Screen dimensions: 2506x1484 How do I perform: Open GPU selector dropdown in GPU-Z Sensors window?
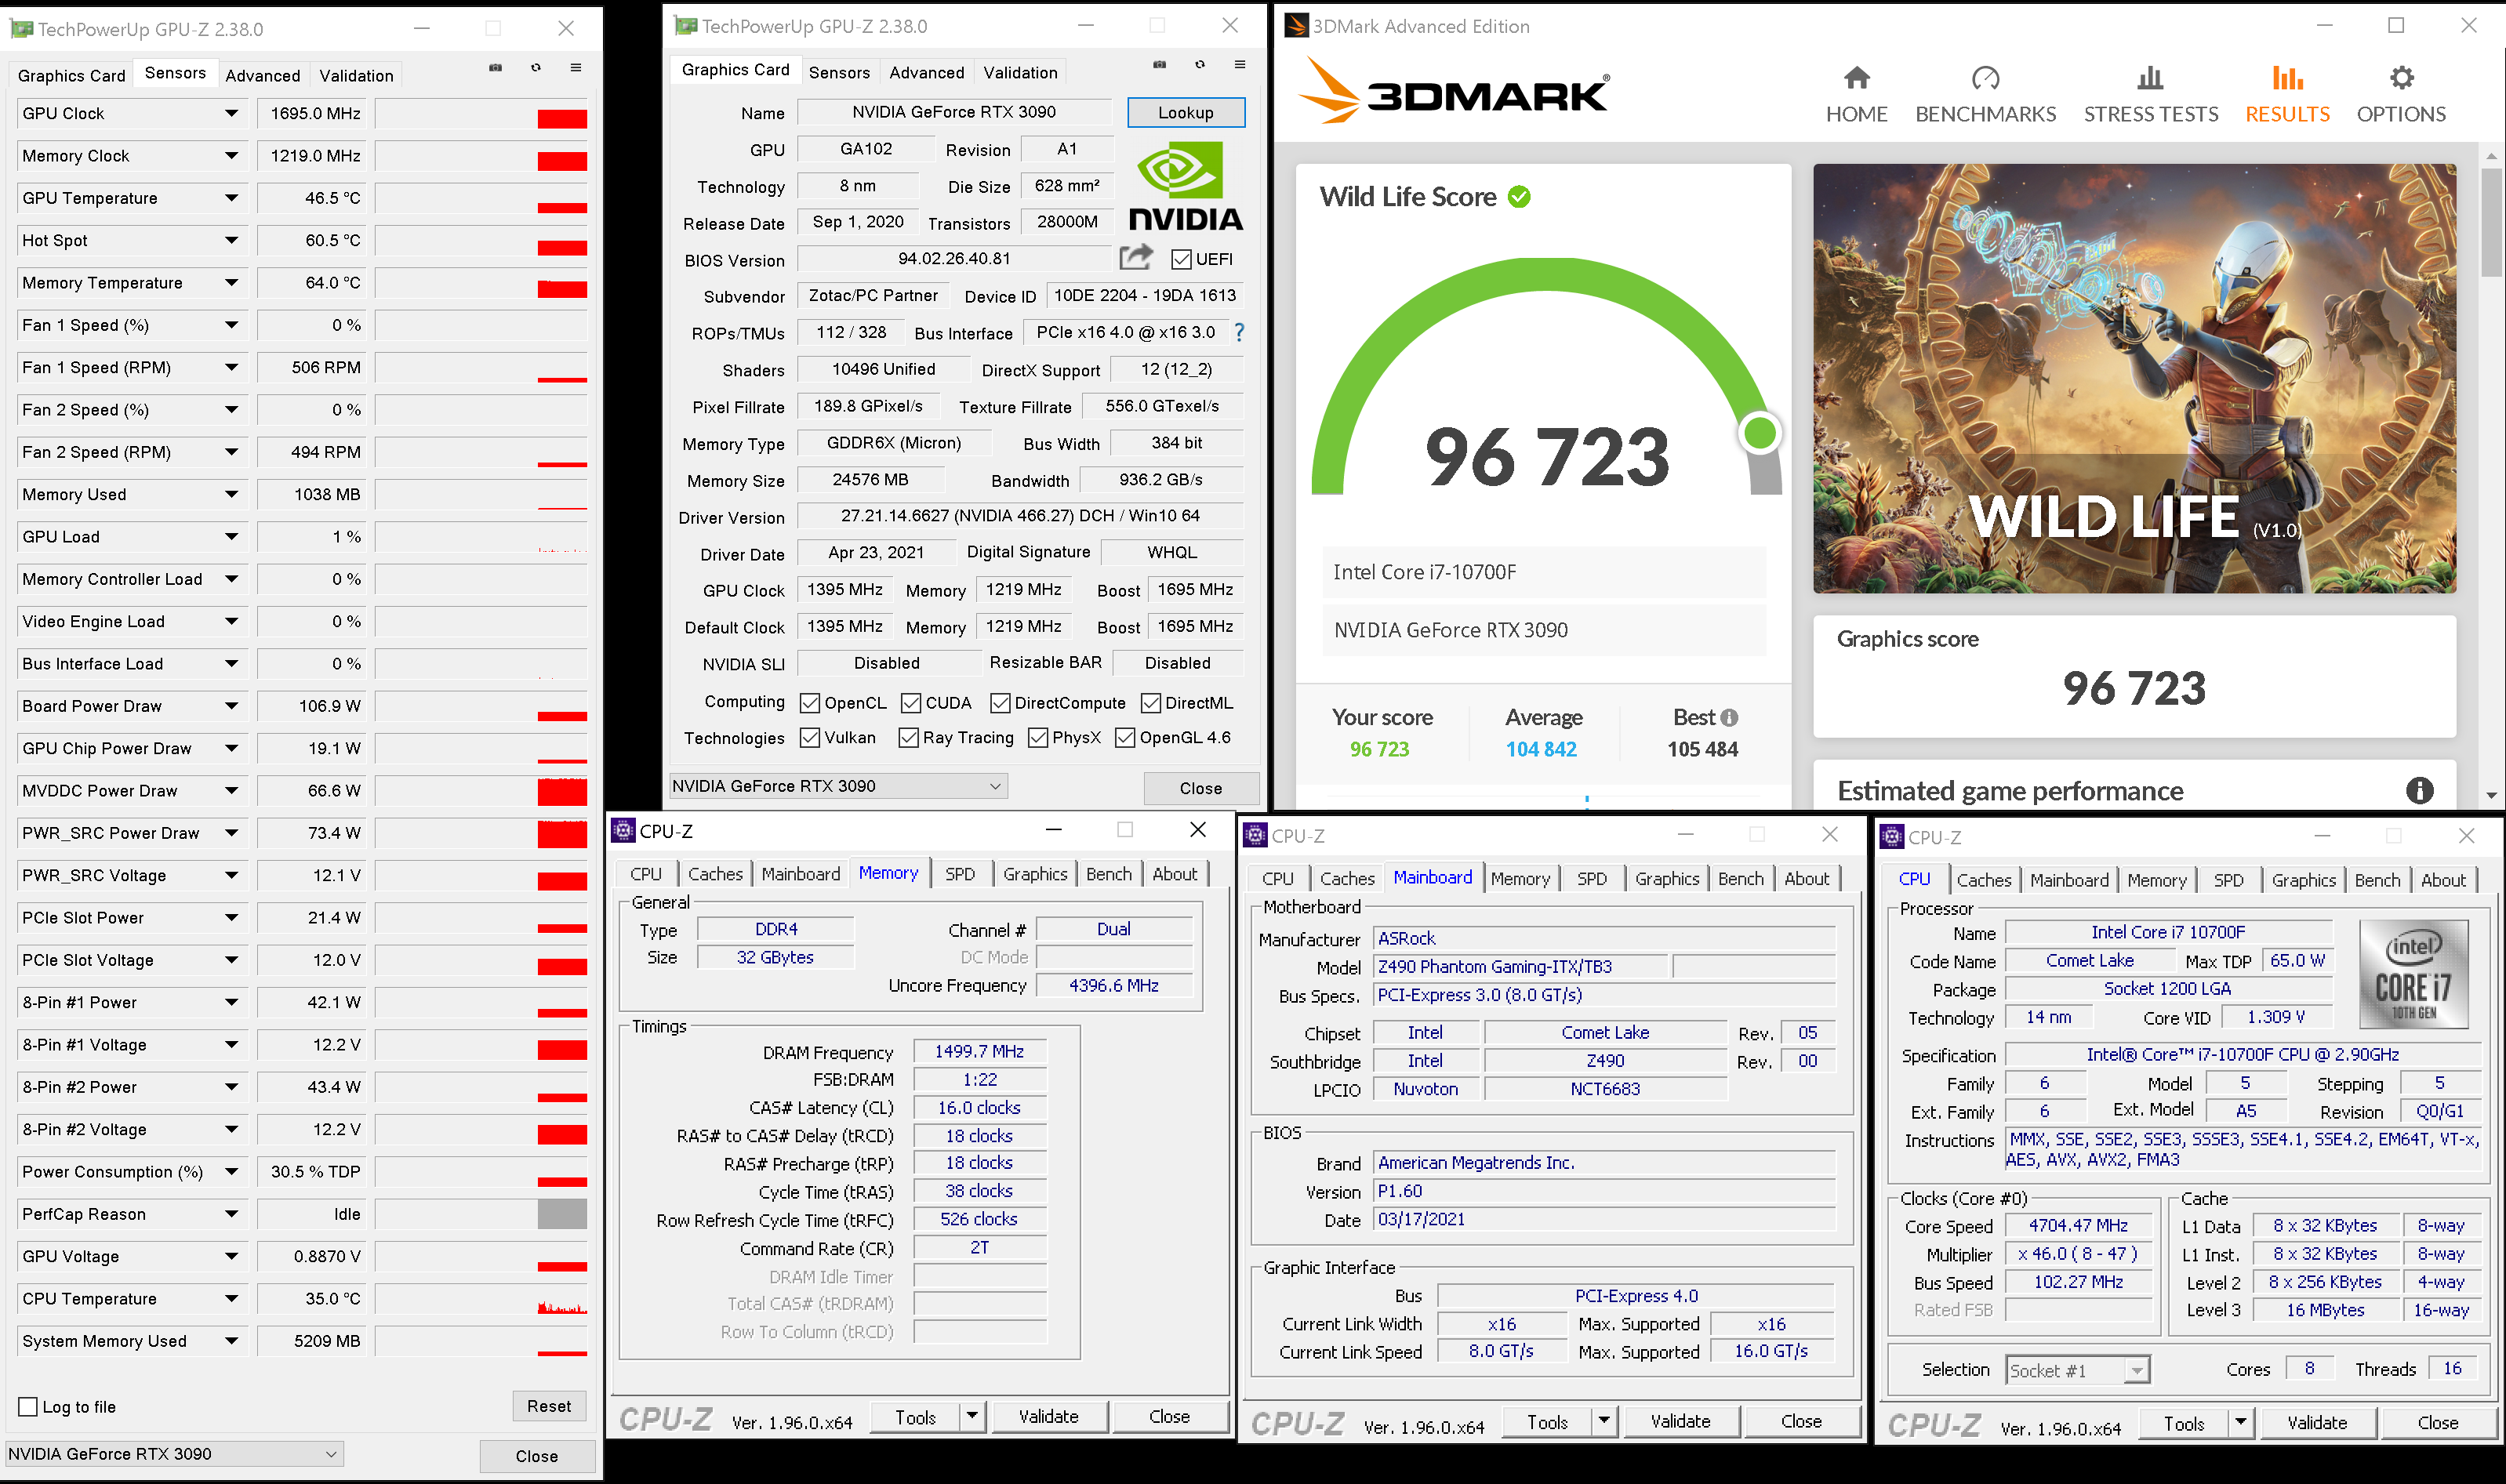pyautogui.click(x=175, y=1453)
